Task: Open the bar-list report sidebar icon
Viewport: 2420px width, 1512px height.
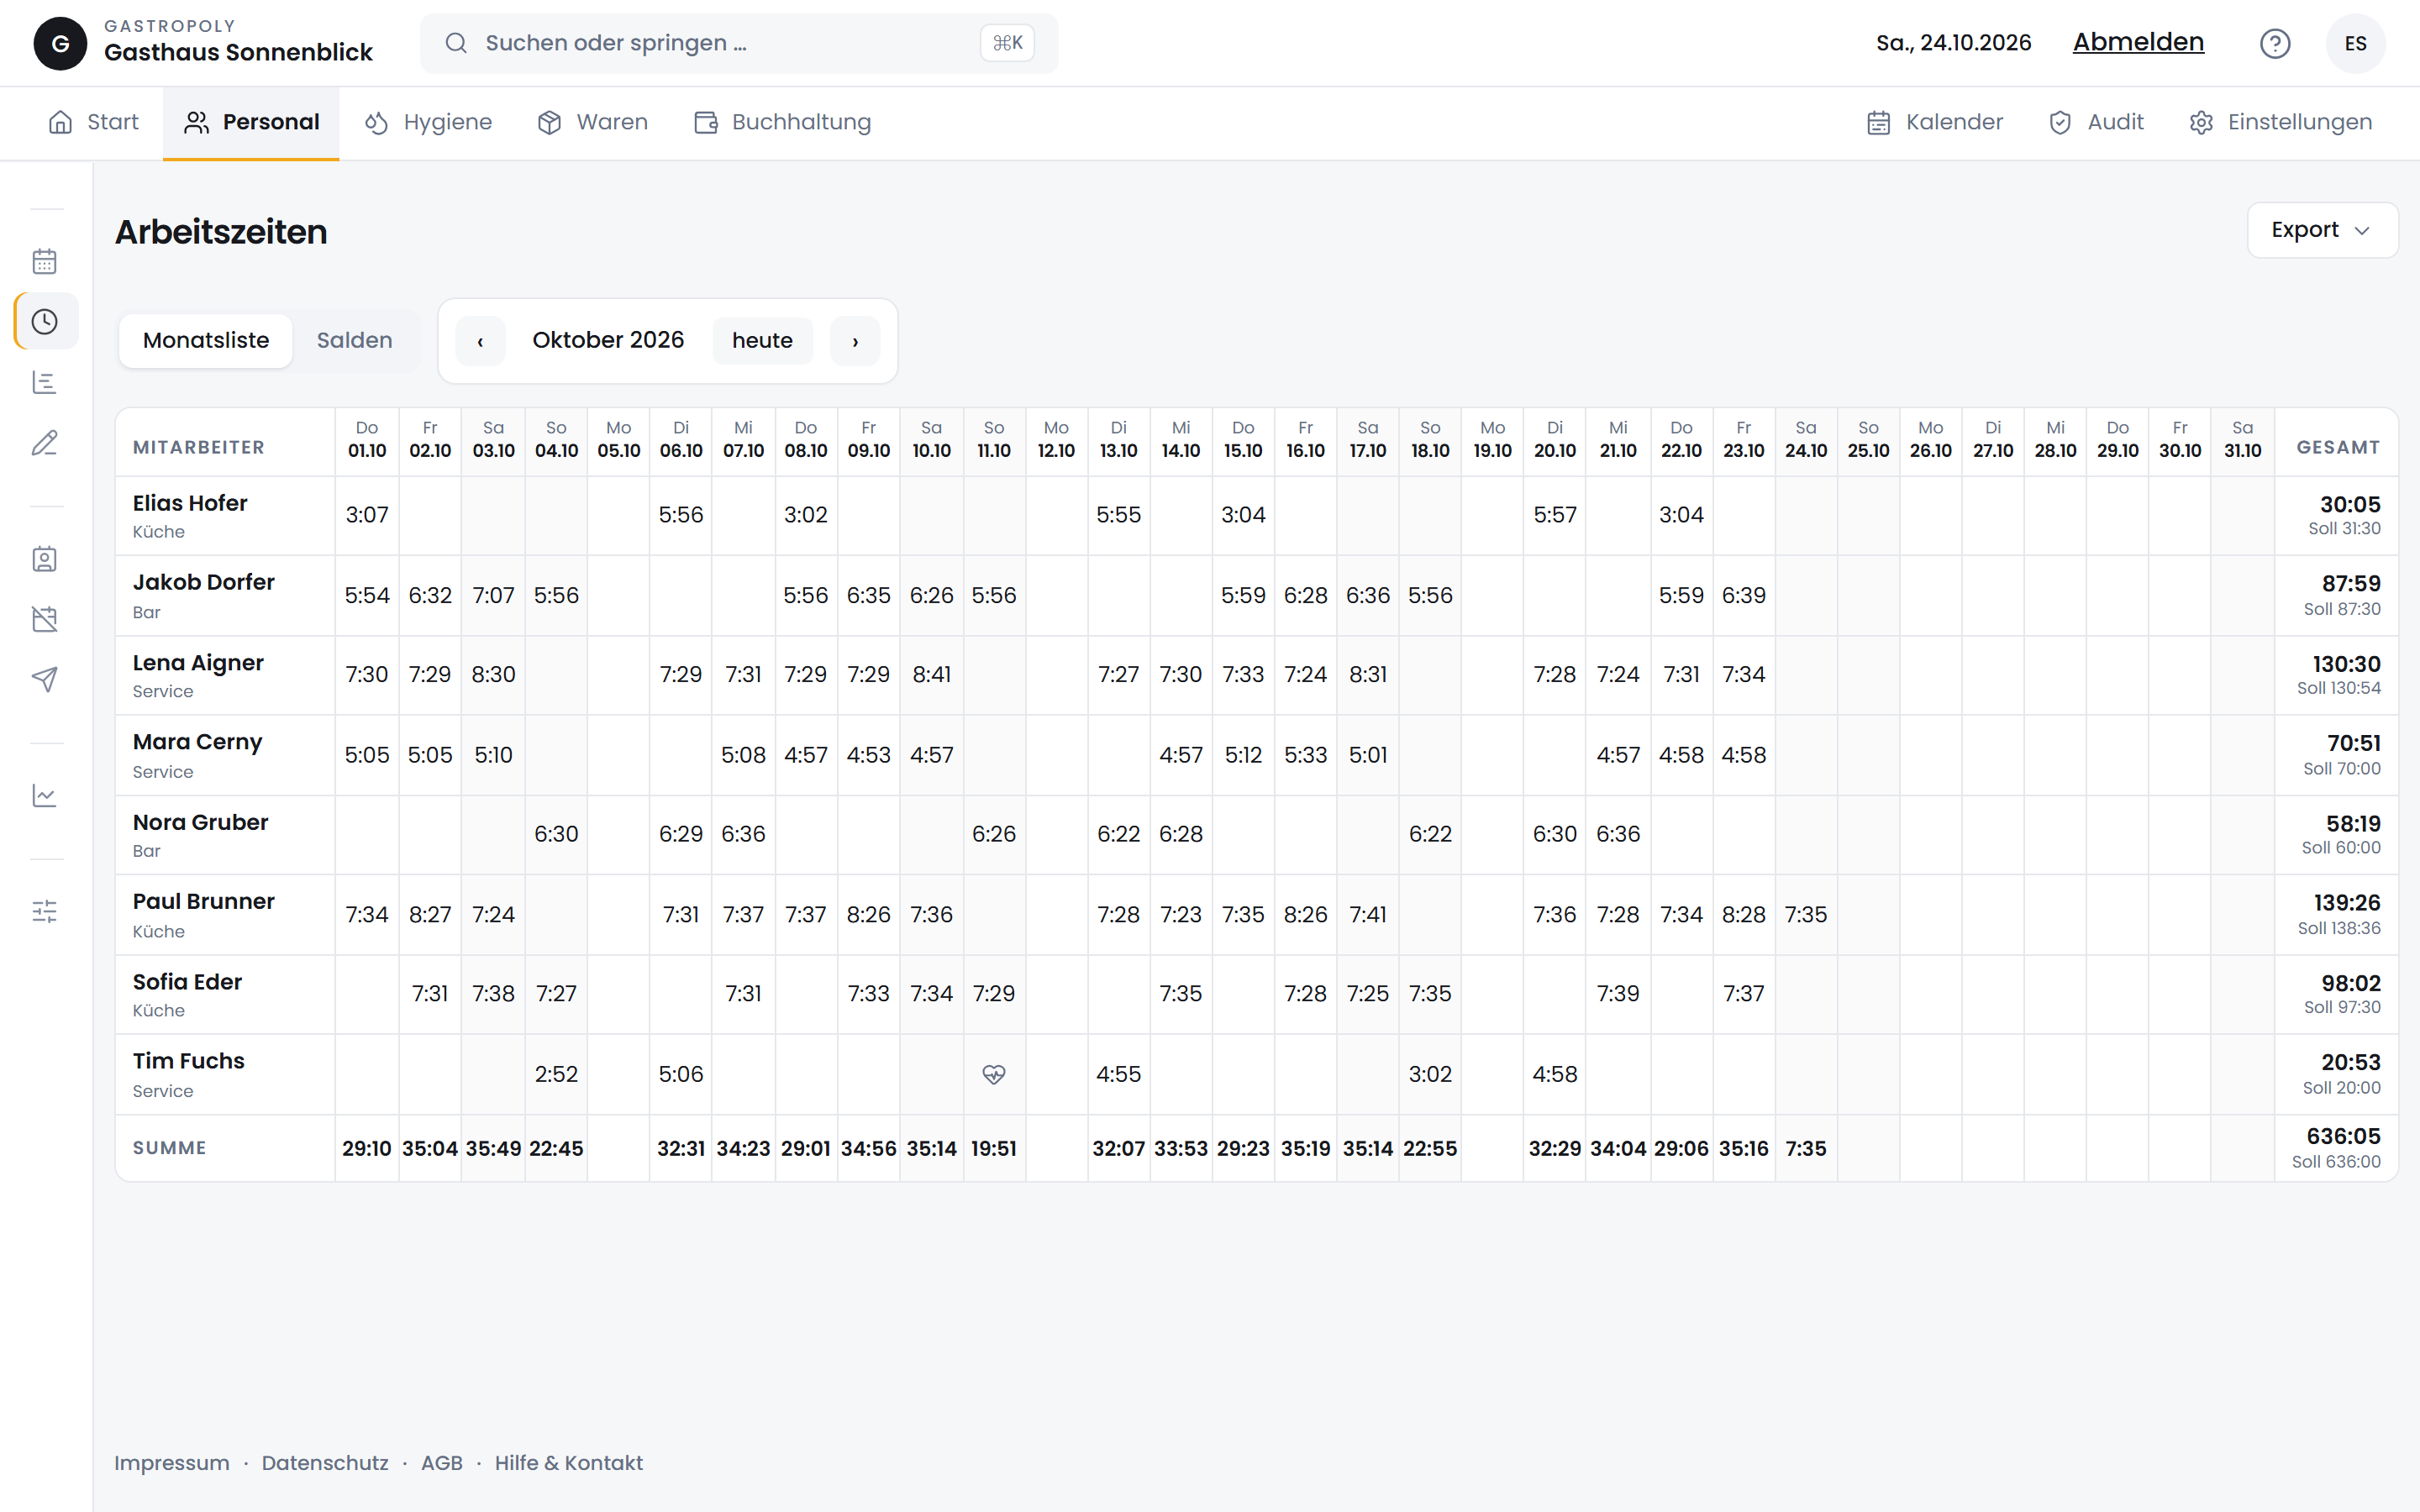Action: click(x=45, y=382)
